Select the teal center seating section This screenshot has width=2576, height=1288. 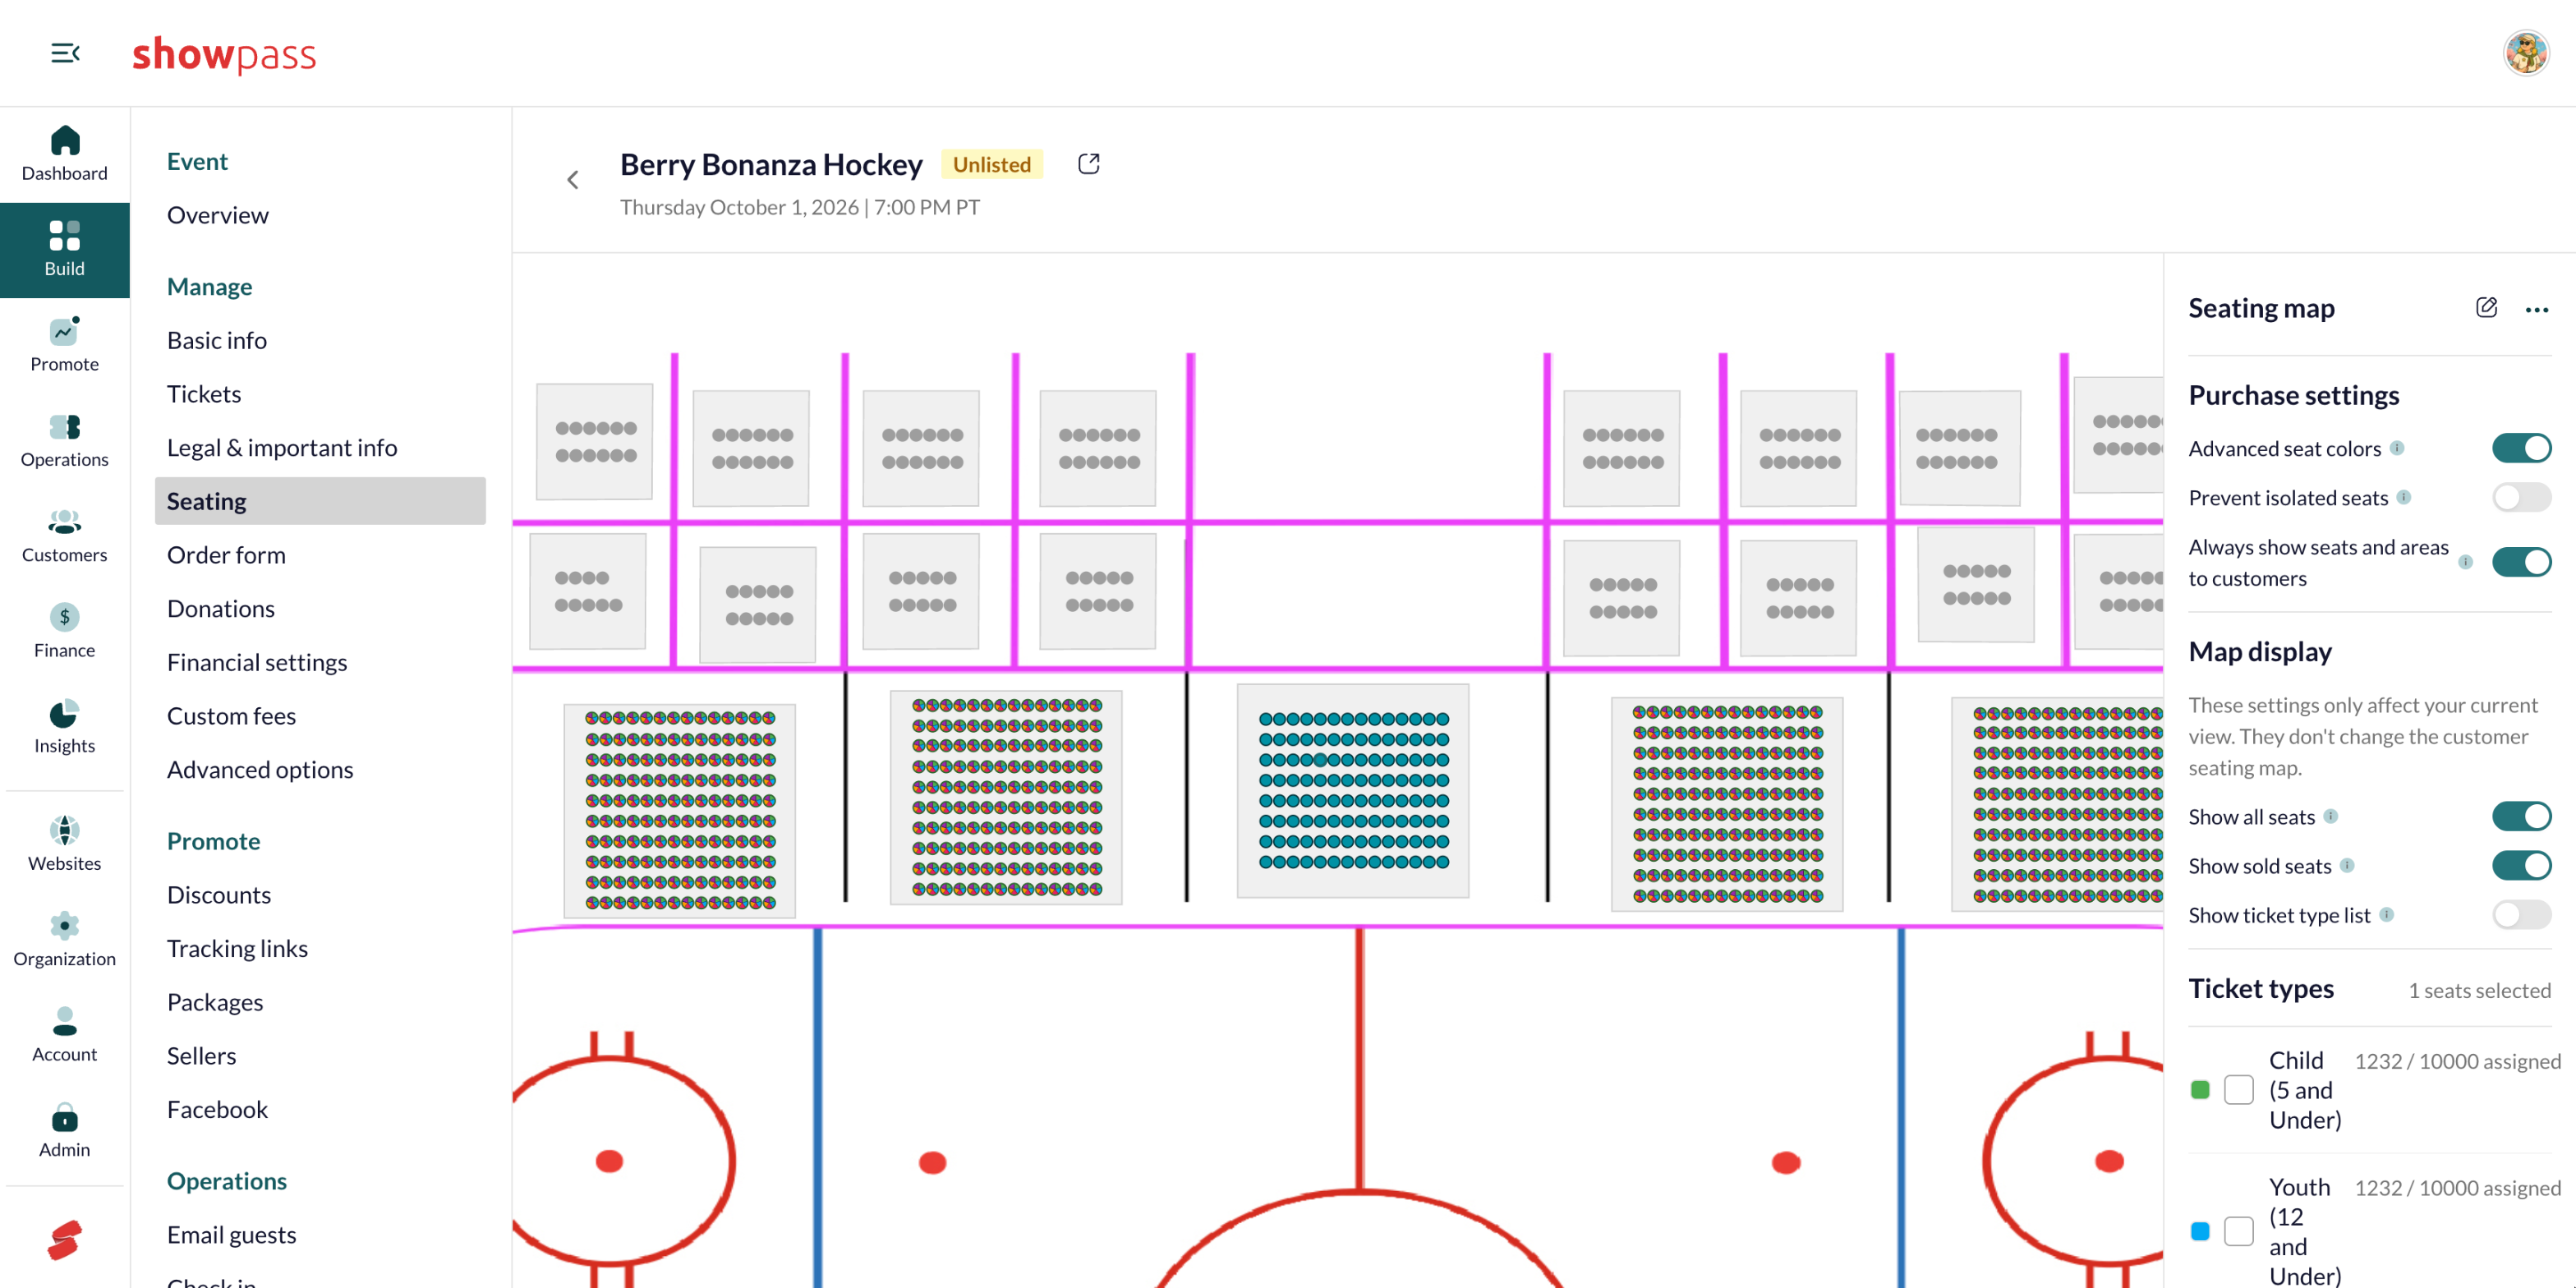point(1353,791)
